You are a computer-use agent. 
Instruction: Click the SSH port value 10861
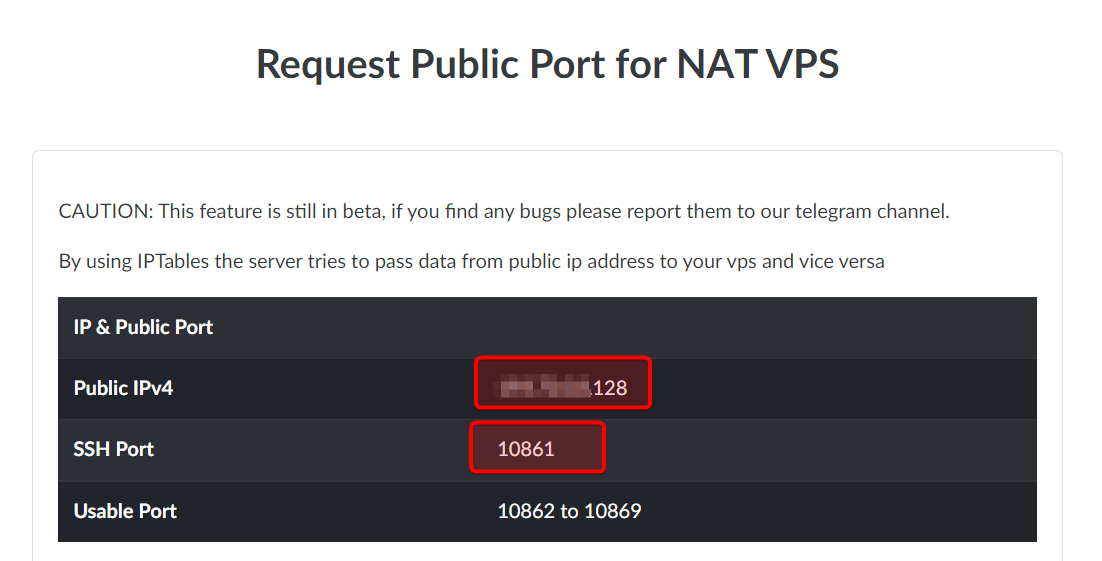tap(526, 449)
